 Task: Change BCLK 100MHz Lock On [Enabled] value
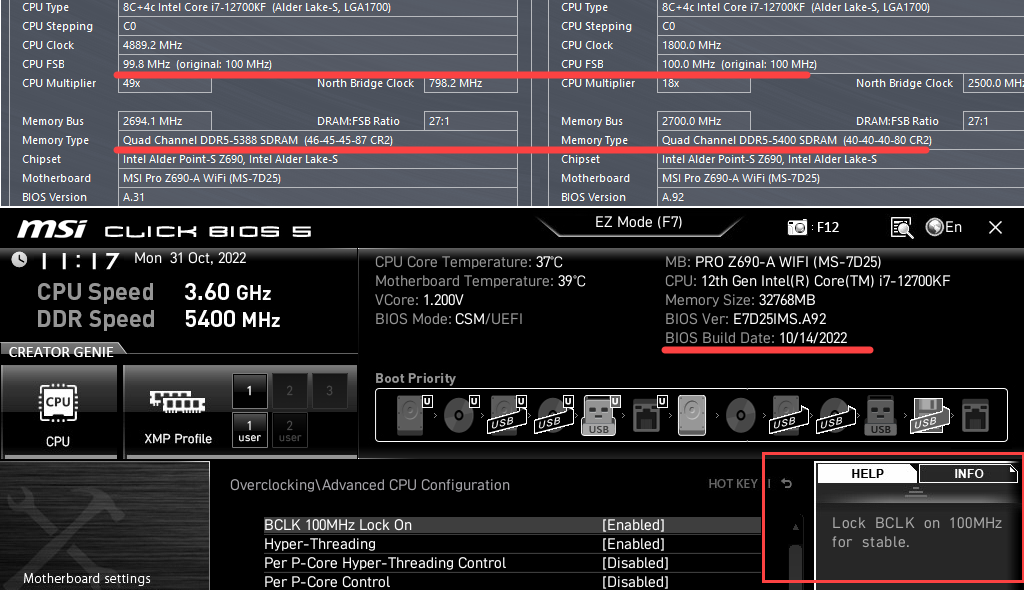pos(633,525)
